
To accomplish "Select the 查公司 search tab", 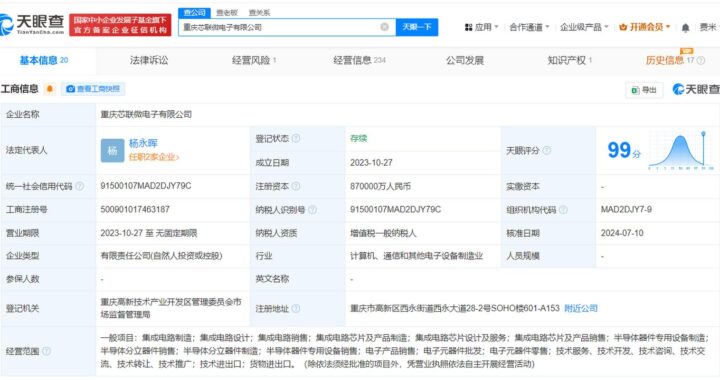I will click(195, 13).
